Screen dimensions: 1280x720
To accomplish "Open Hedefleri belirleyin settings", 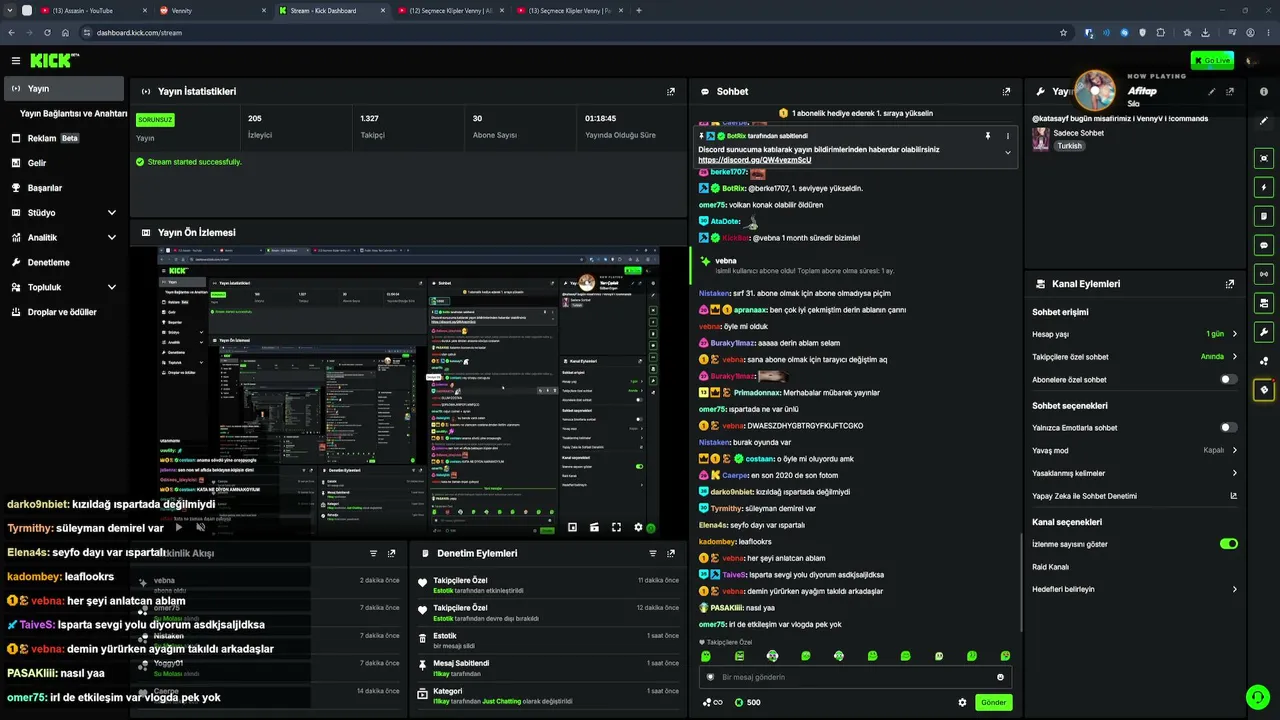I will tap(1134, 589).
